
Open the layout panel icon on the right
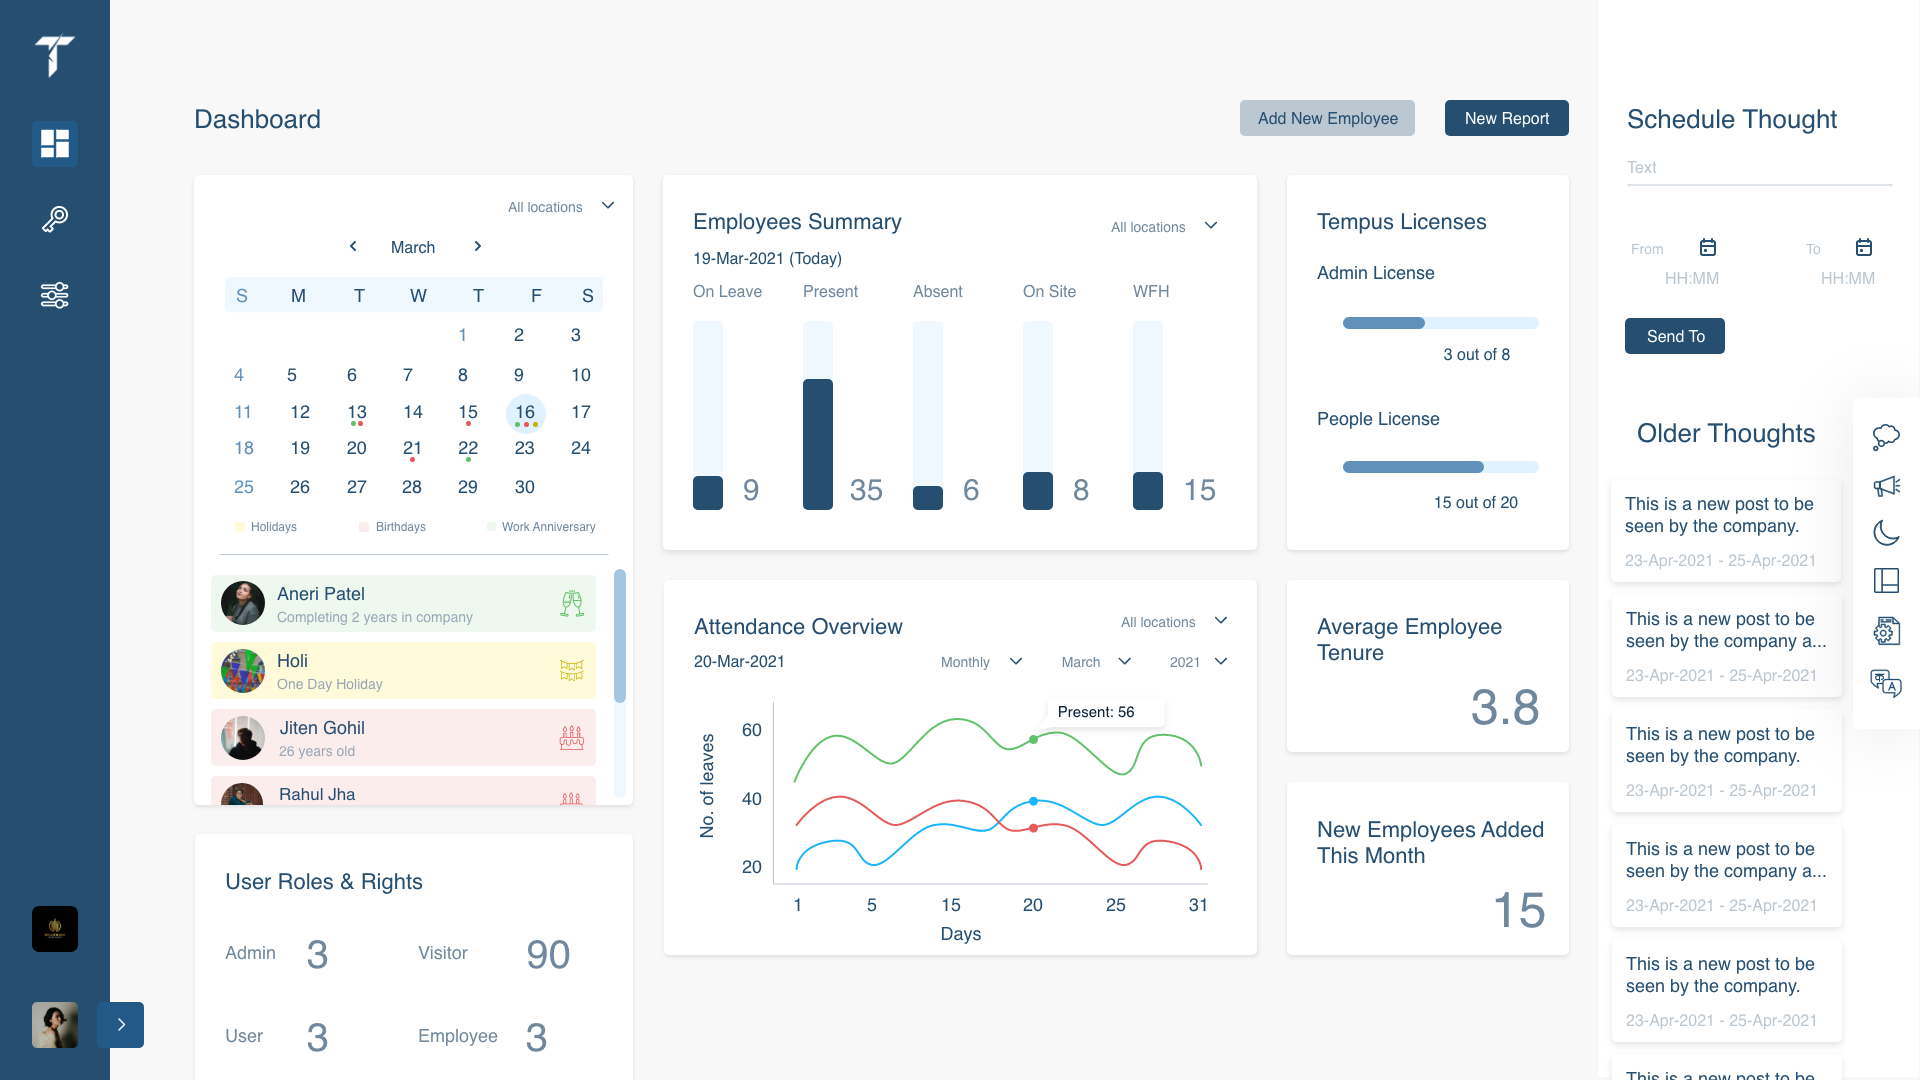(1887, 581)
